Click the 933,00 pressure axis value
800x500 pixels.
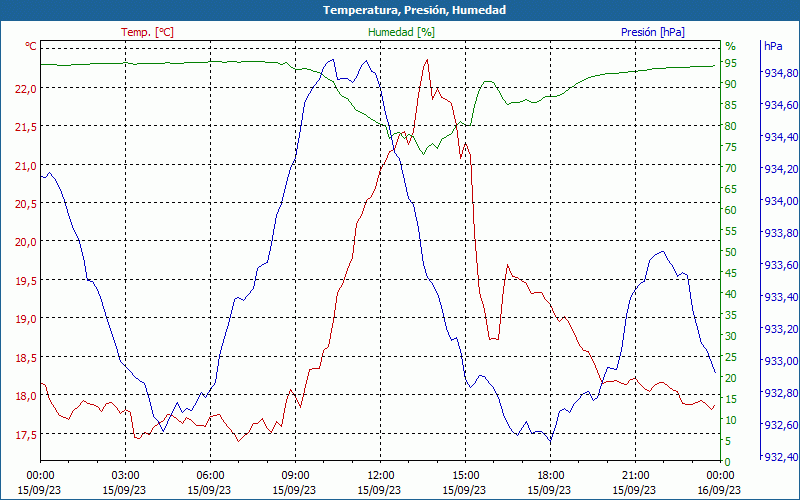pos(781,361)
